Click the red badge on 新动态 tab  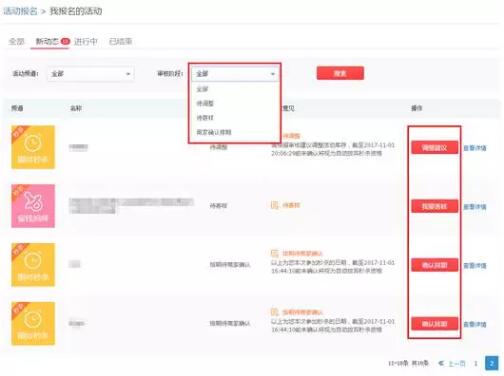point(65,41)
